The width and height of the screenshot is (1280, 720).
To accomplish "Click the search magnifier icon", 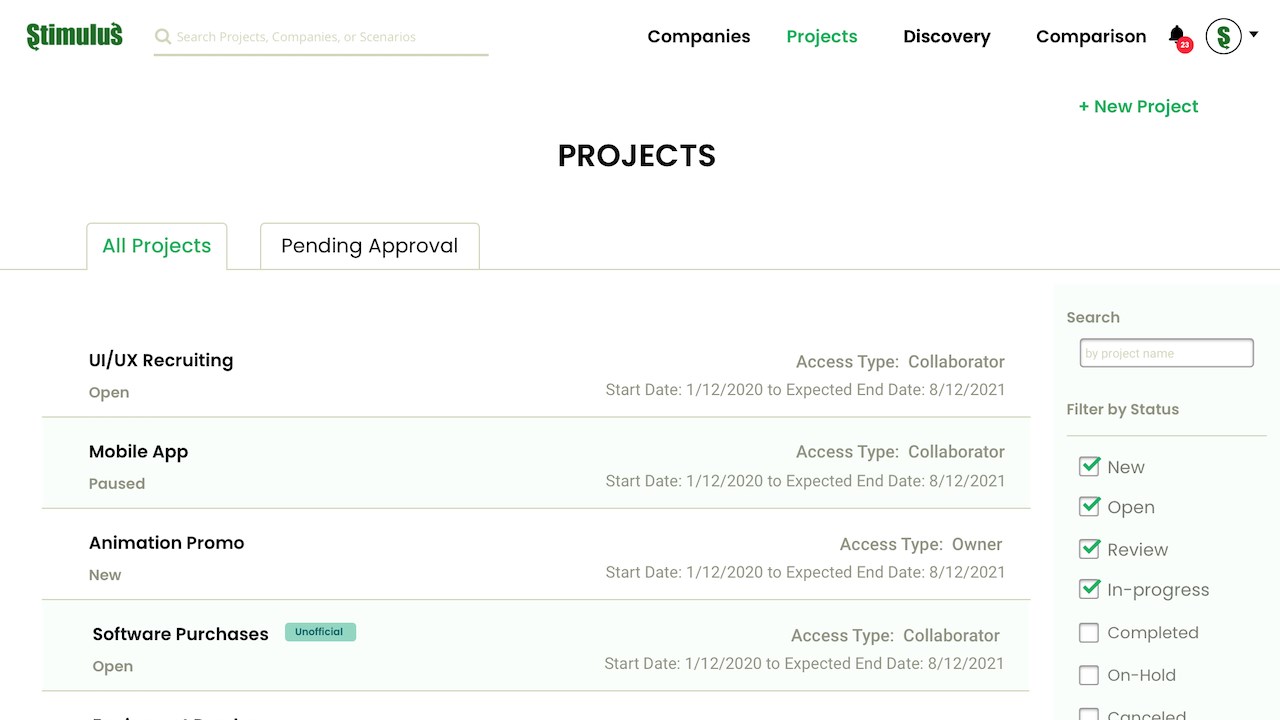I will (163, 37).
